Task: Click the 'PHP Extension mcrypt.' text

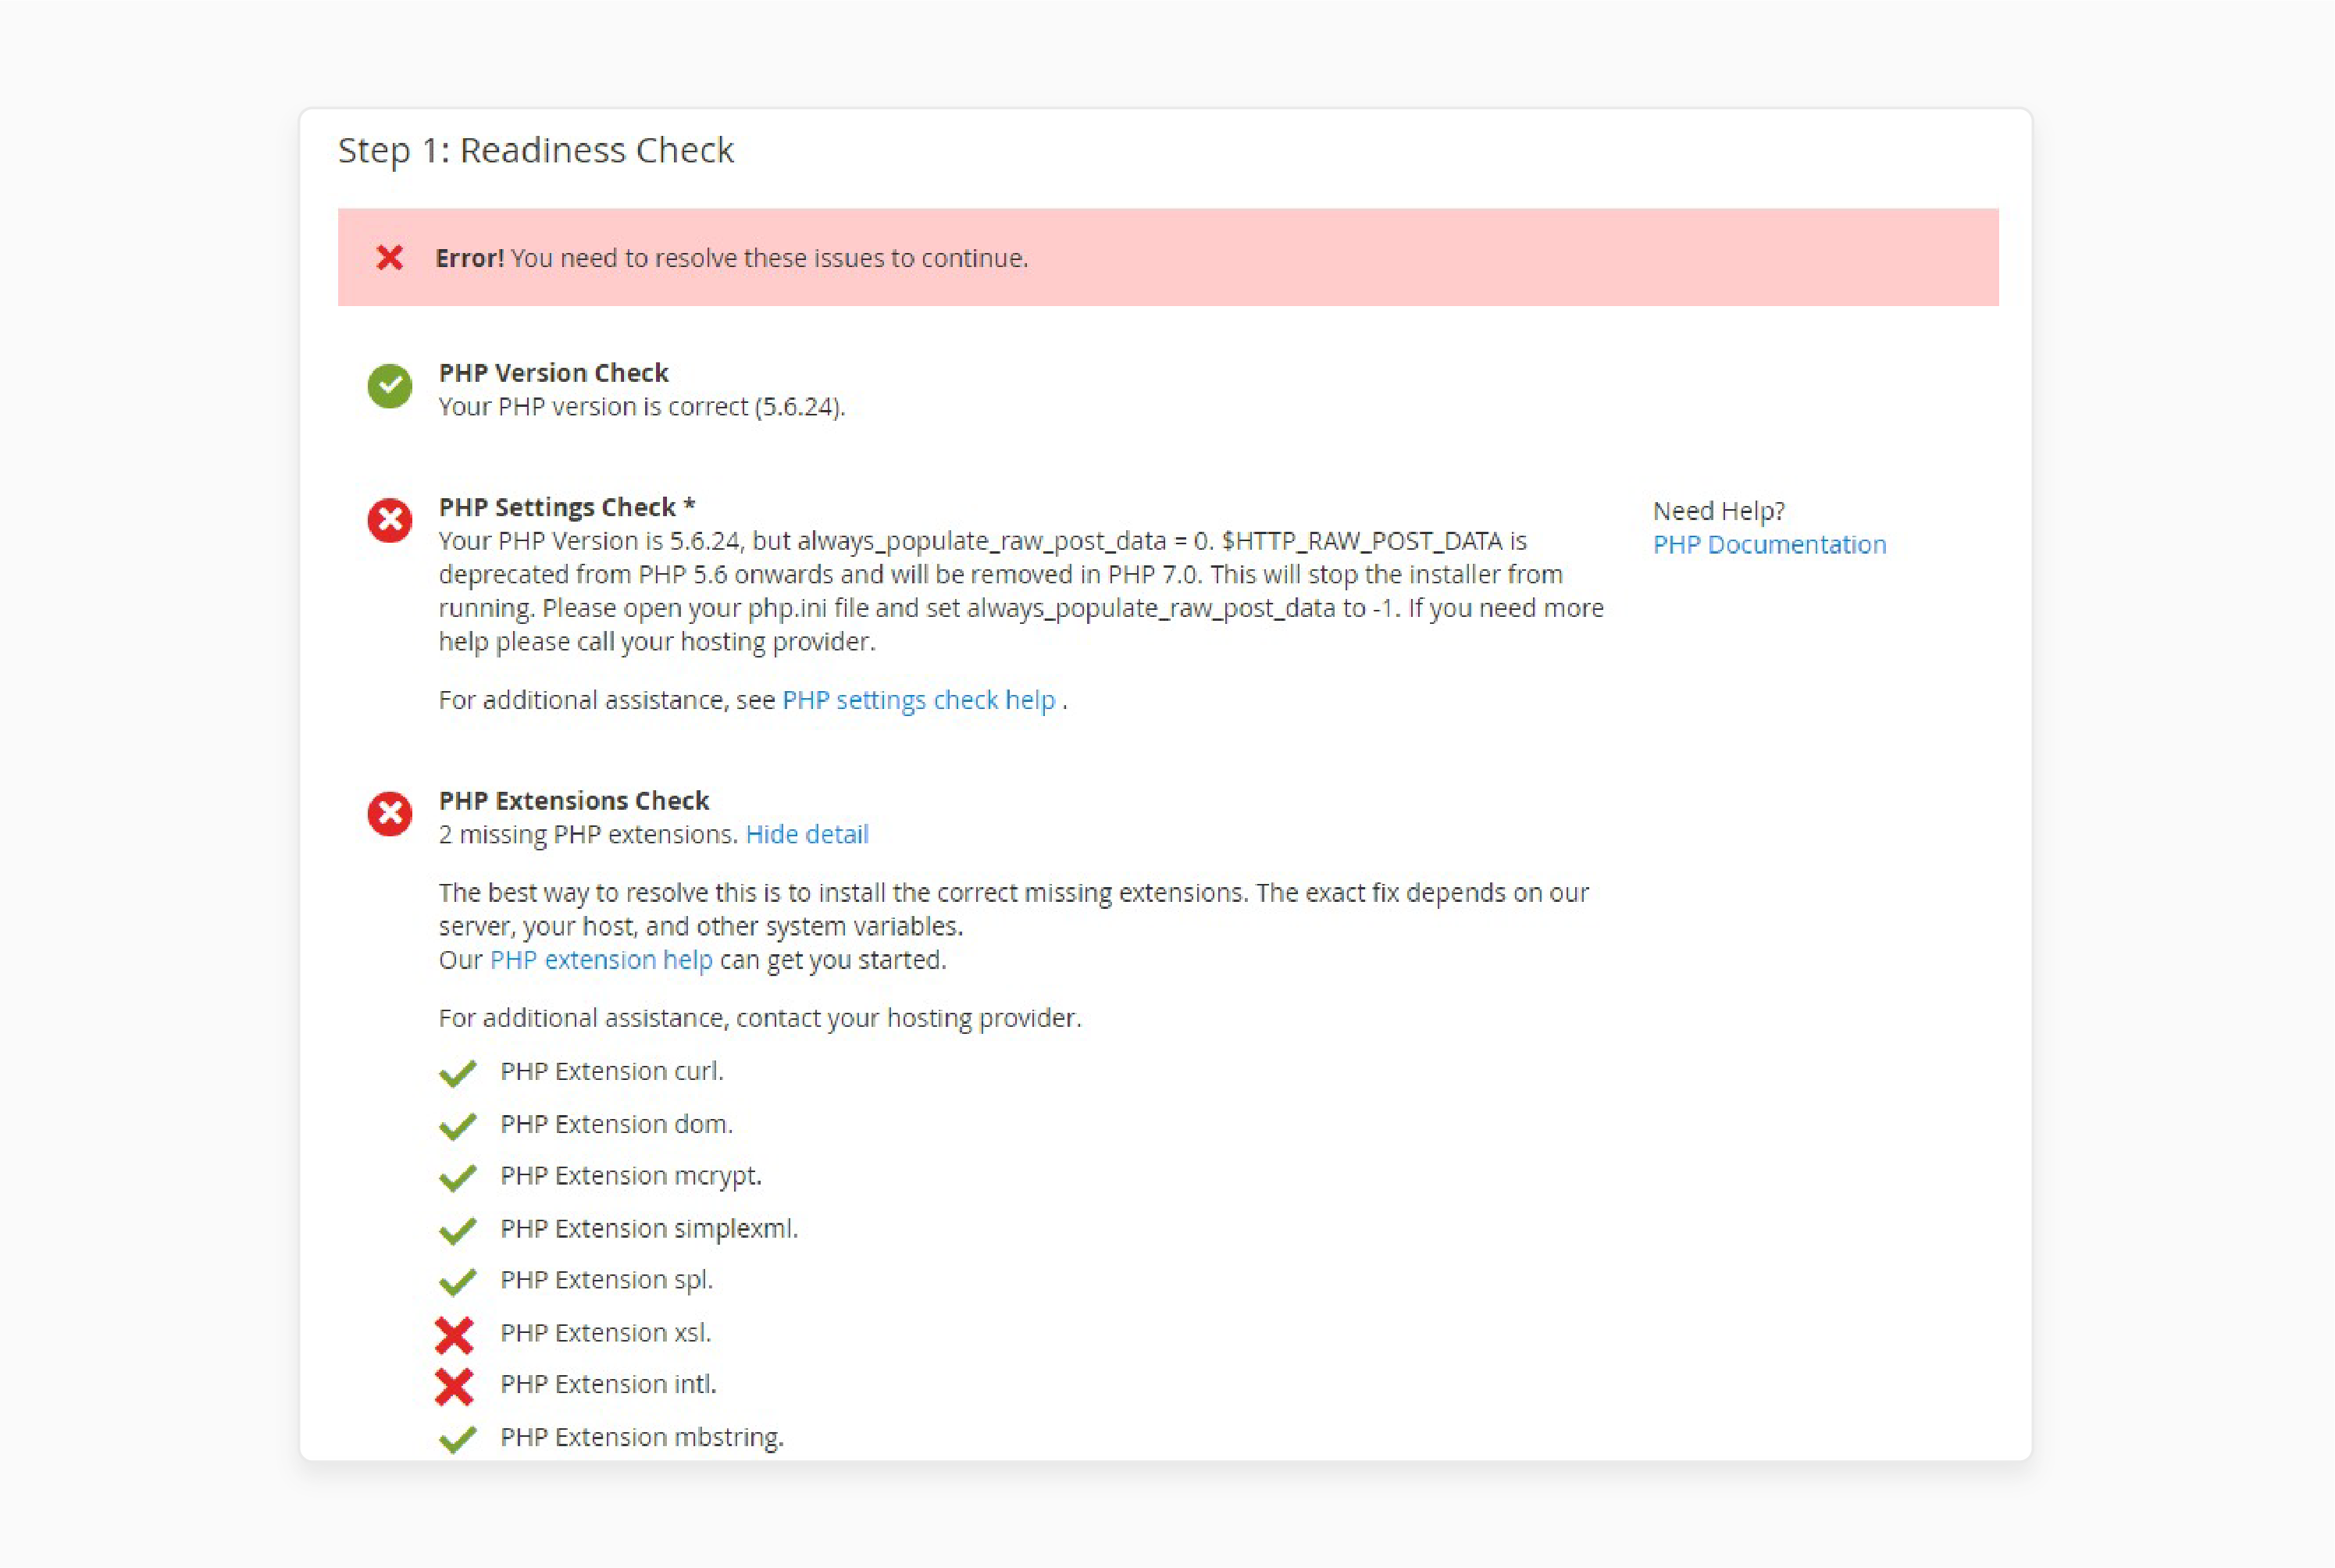Action: point(631,1176)
